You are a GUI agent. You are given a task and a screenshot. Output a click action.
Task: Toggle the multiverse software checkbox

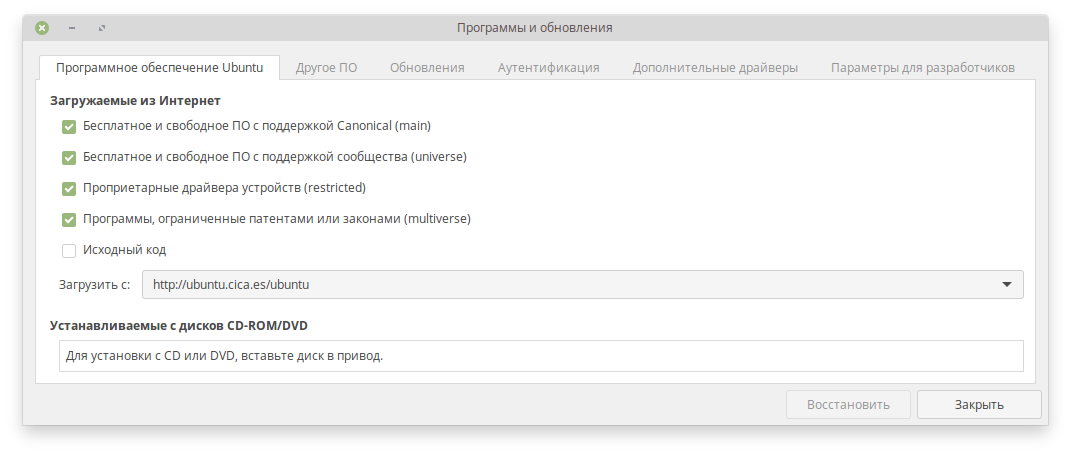(x=69, y=220)
